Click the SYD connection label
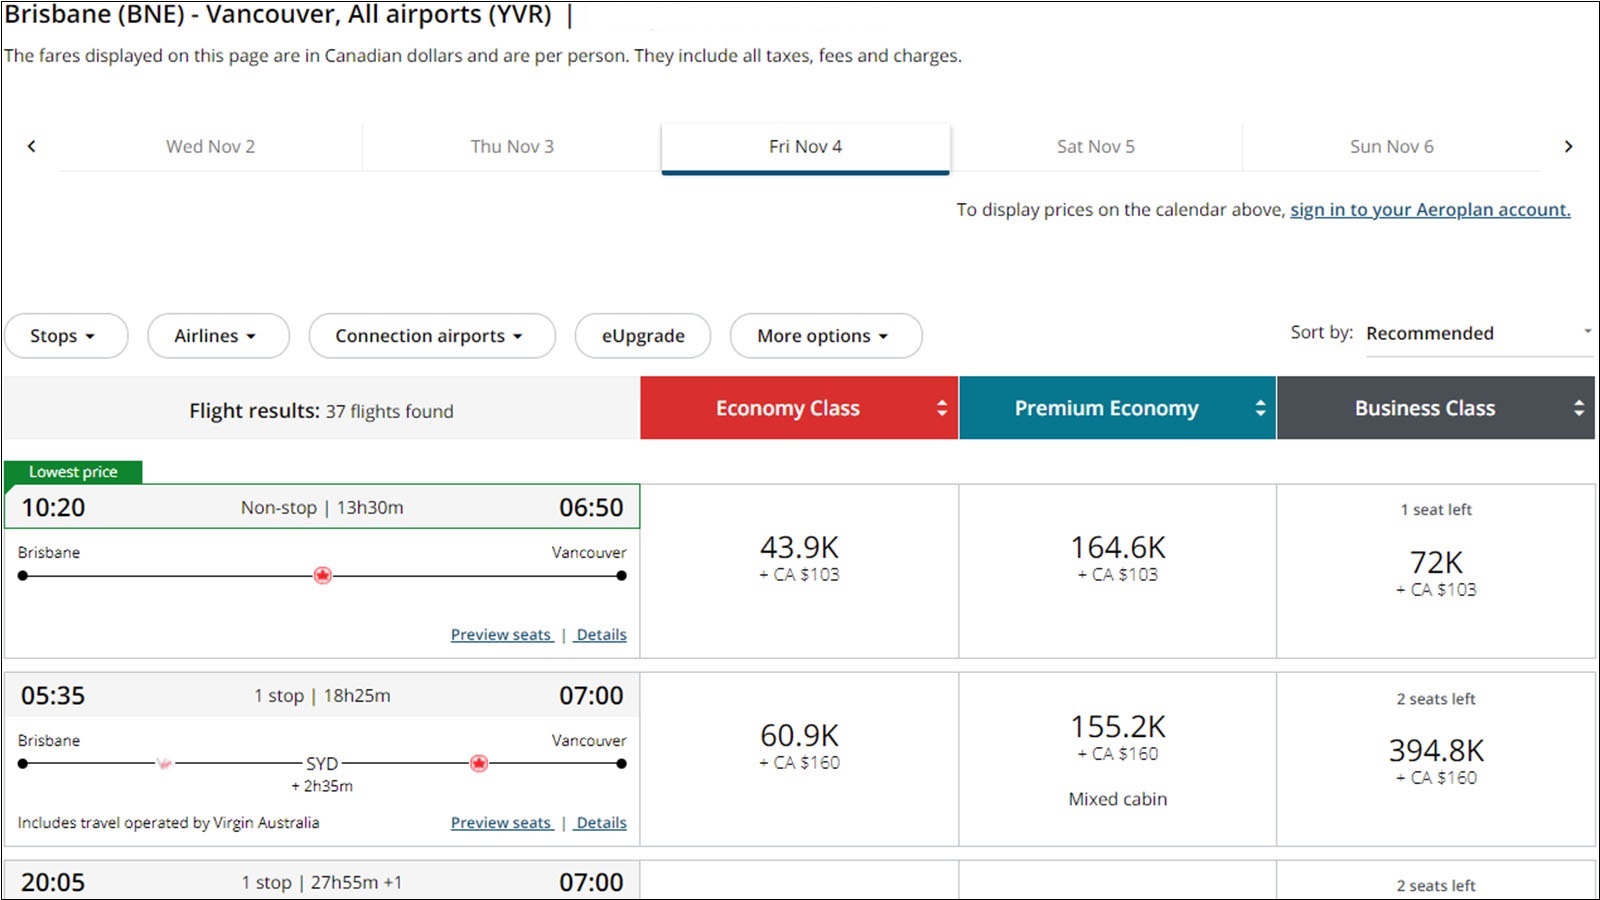Viewport: 1600px width, 900px height. tap(322, 763)
